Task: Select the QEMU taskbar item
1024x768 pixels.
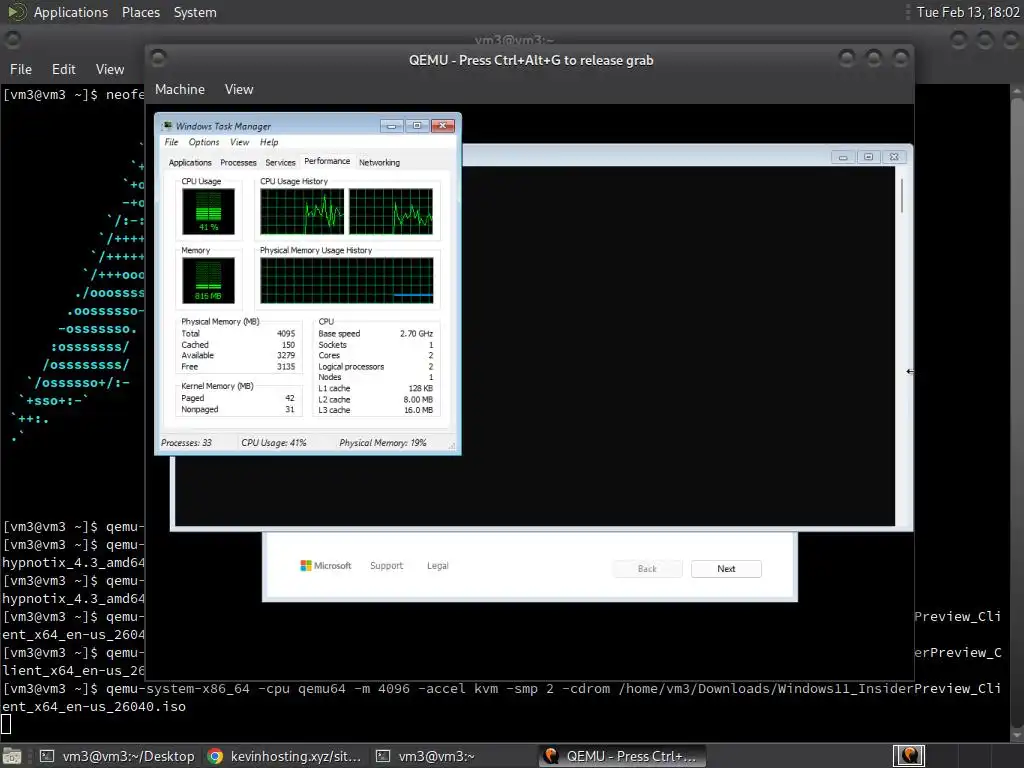Action: [x=620, y=756]
